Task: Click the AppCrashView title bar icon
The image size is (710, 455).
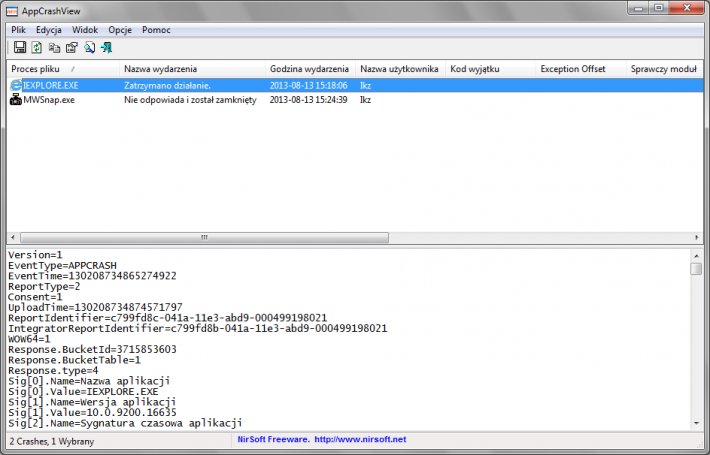Action: point(12,11)
